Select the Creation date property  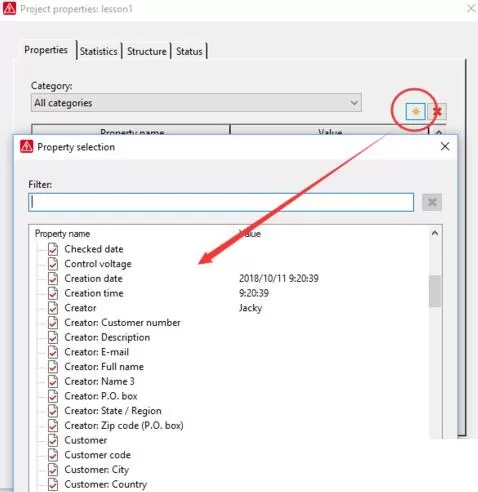[x=93, y=278]
